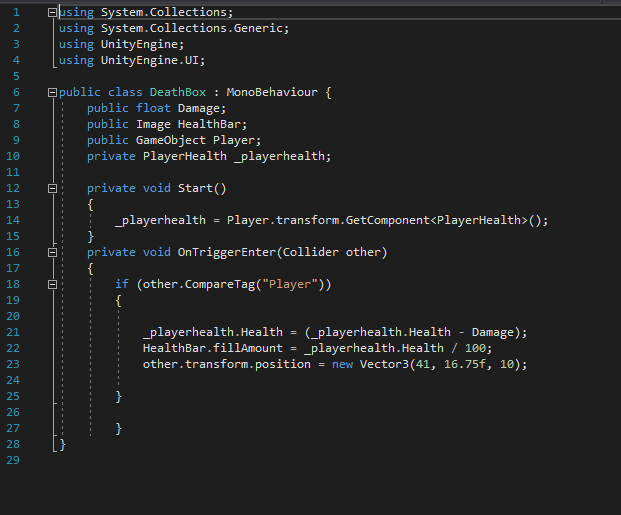Collapse the DeathBox class on line 6

pos(52,93)
